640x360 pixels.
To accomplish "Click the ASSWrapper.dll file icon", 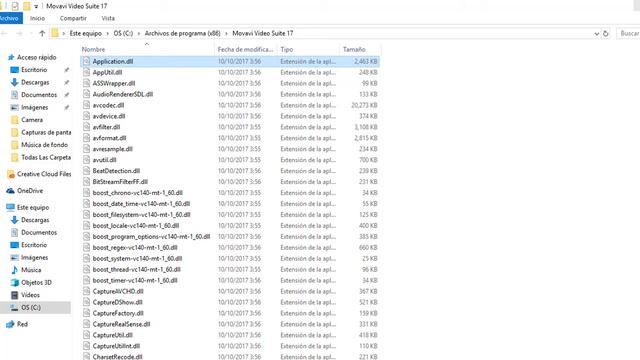I will [x=86, y=83].
